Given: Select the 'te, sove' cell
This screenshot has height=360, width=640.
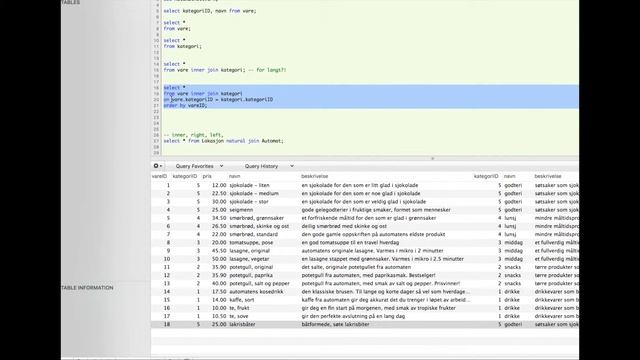Looking at the screenshot, I should pos(238,316).
